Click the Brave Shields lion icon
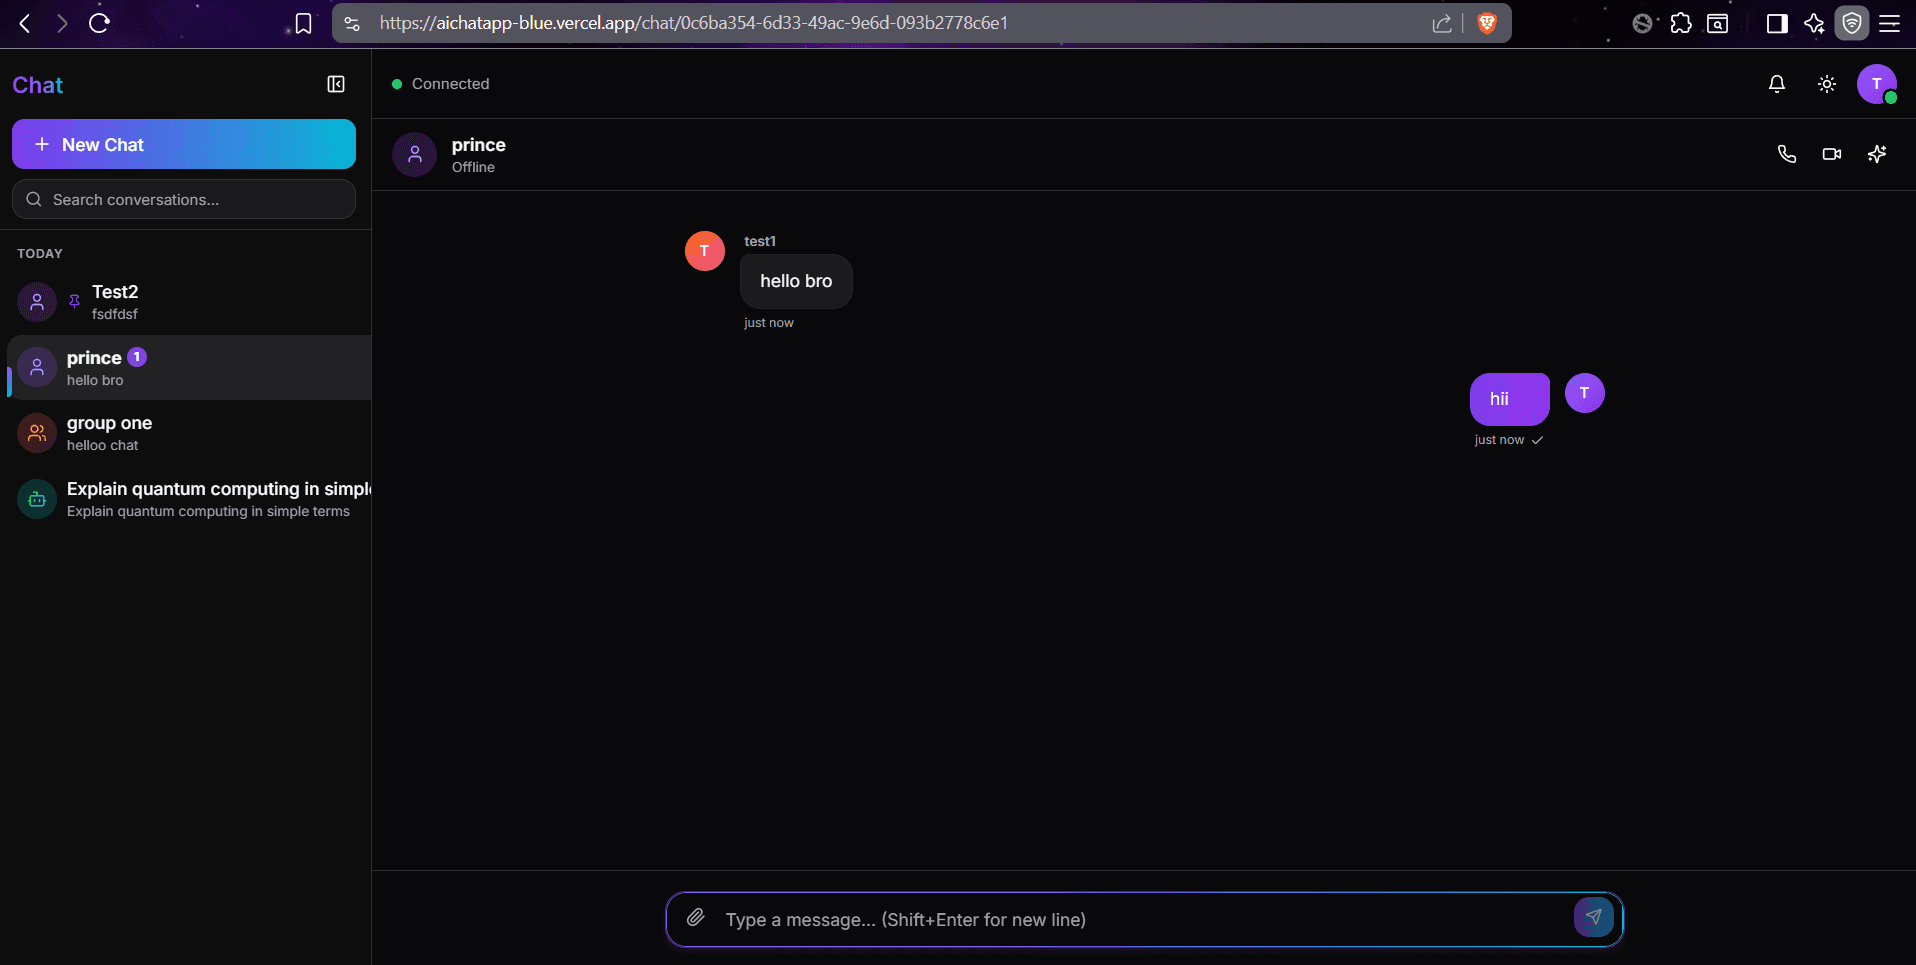Screen dimensions: 1916x965 pyautogui.click(x=1487, y=22)
